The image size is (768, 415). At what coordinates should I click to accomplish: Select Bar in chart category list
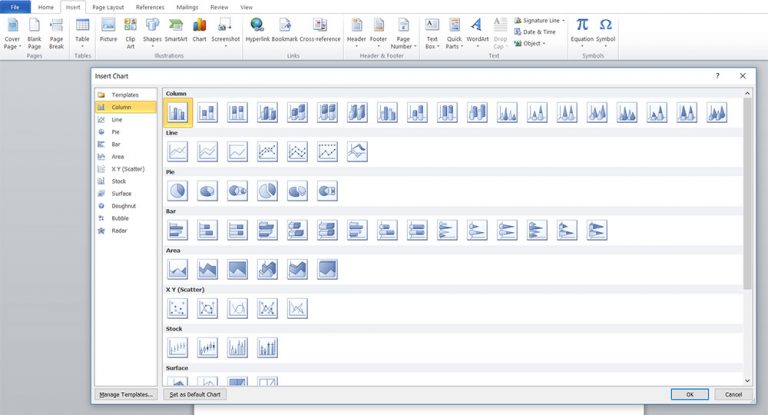(116, 144)
